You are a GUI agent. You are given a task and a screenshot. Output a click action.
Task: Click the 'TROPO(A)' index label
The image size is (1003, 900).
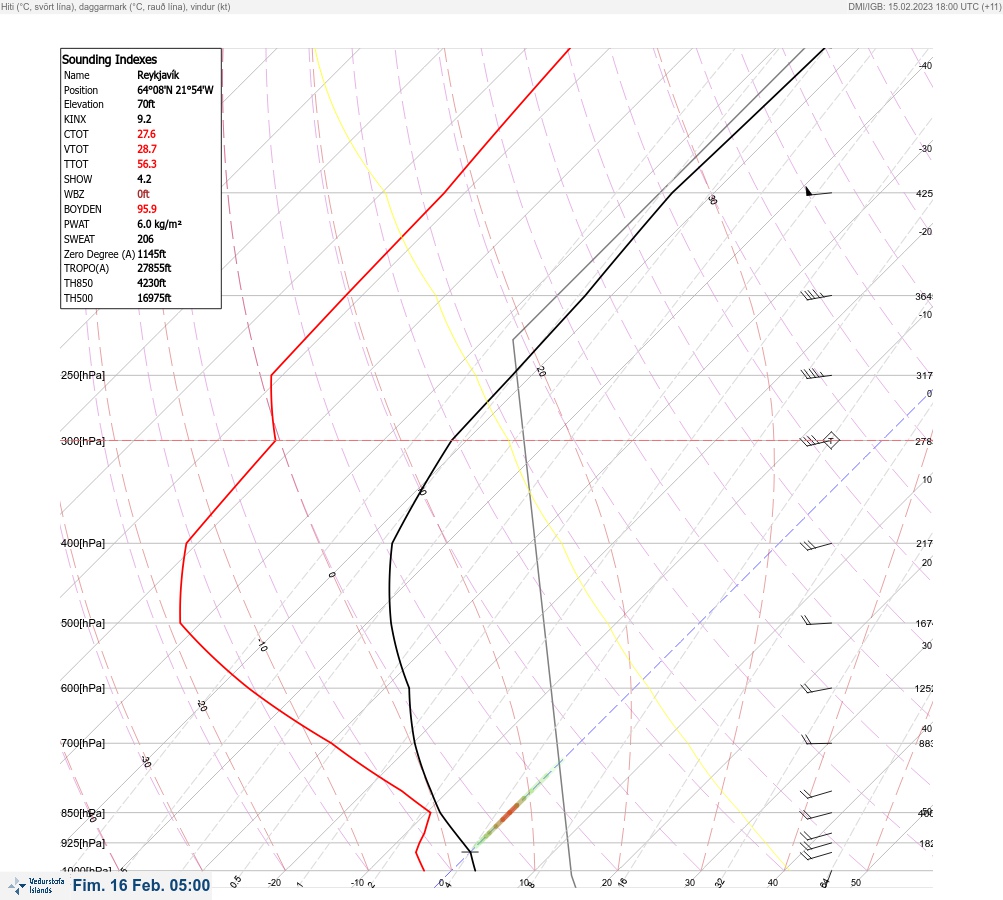click(86, 268)
